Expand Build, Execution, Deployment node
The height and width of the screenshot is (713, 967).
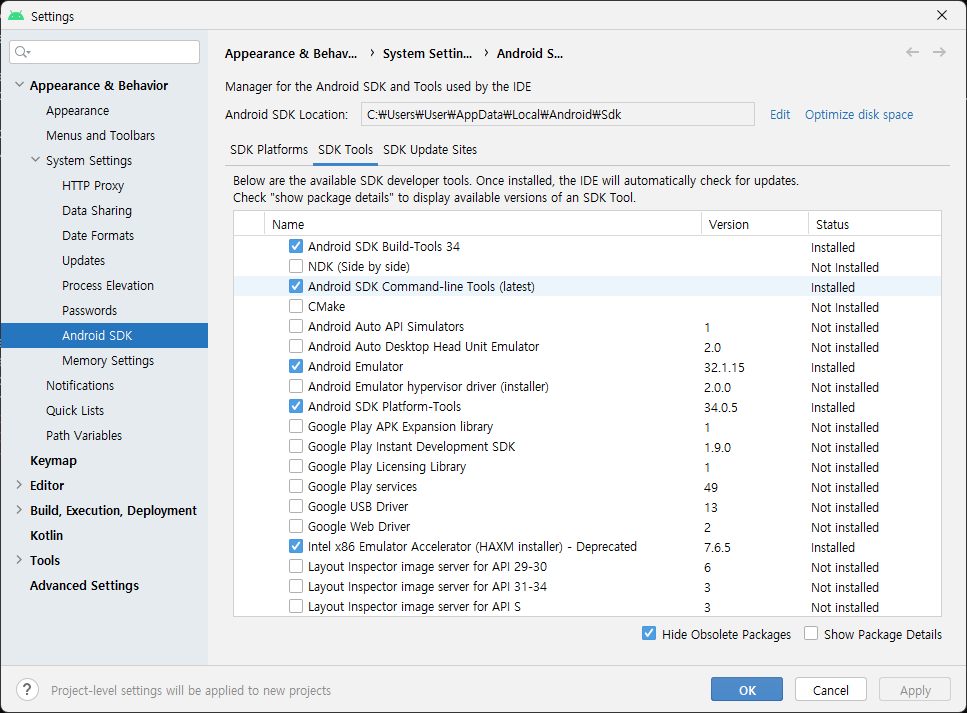tap(19, 509)
